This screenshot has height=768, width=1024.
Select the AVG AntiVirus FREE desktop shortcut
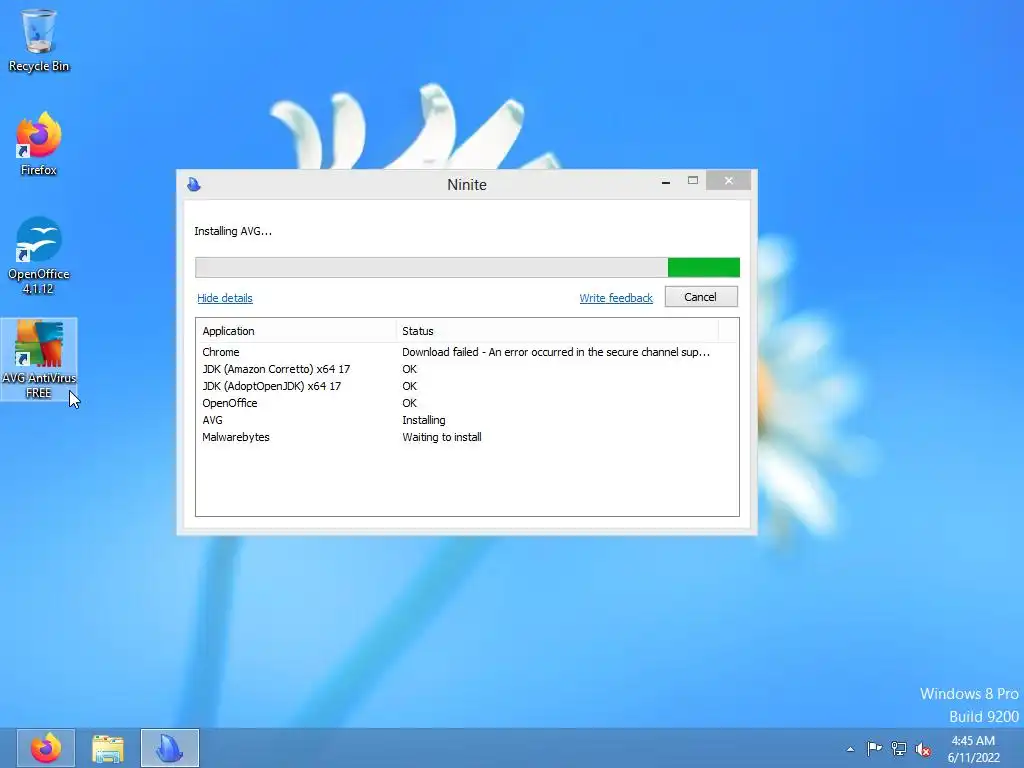[39, 359]
